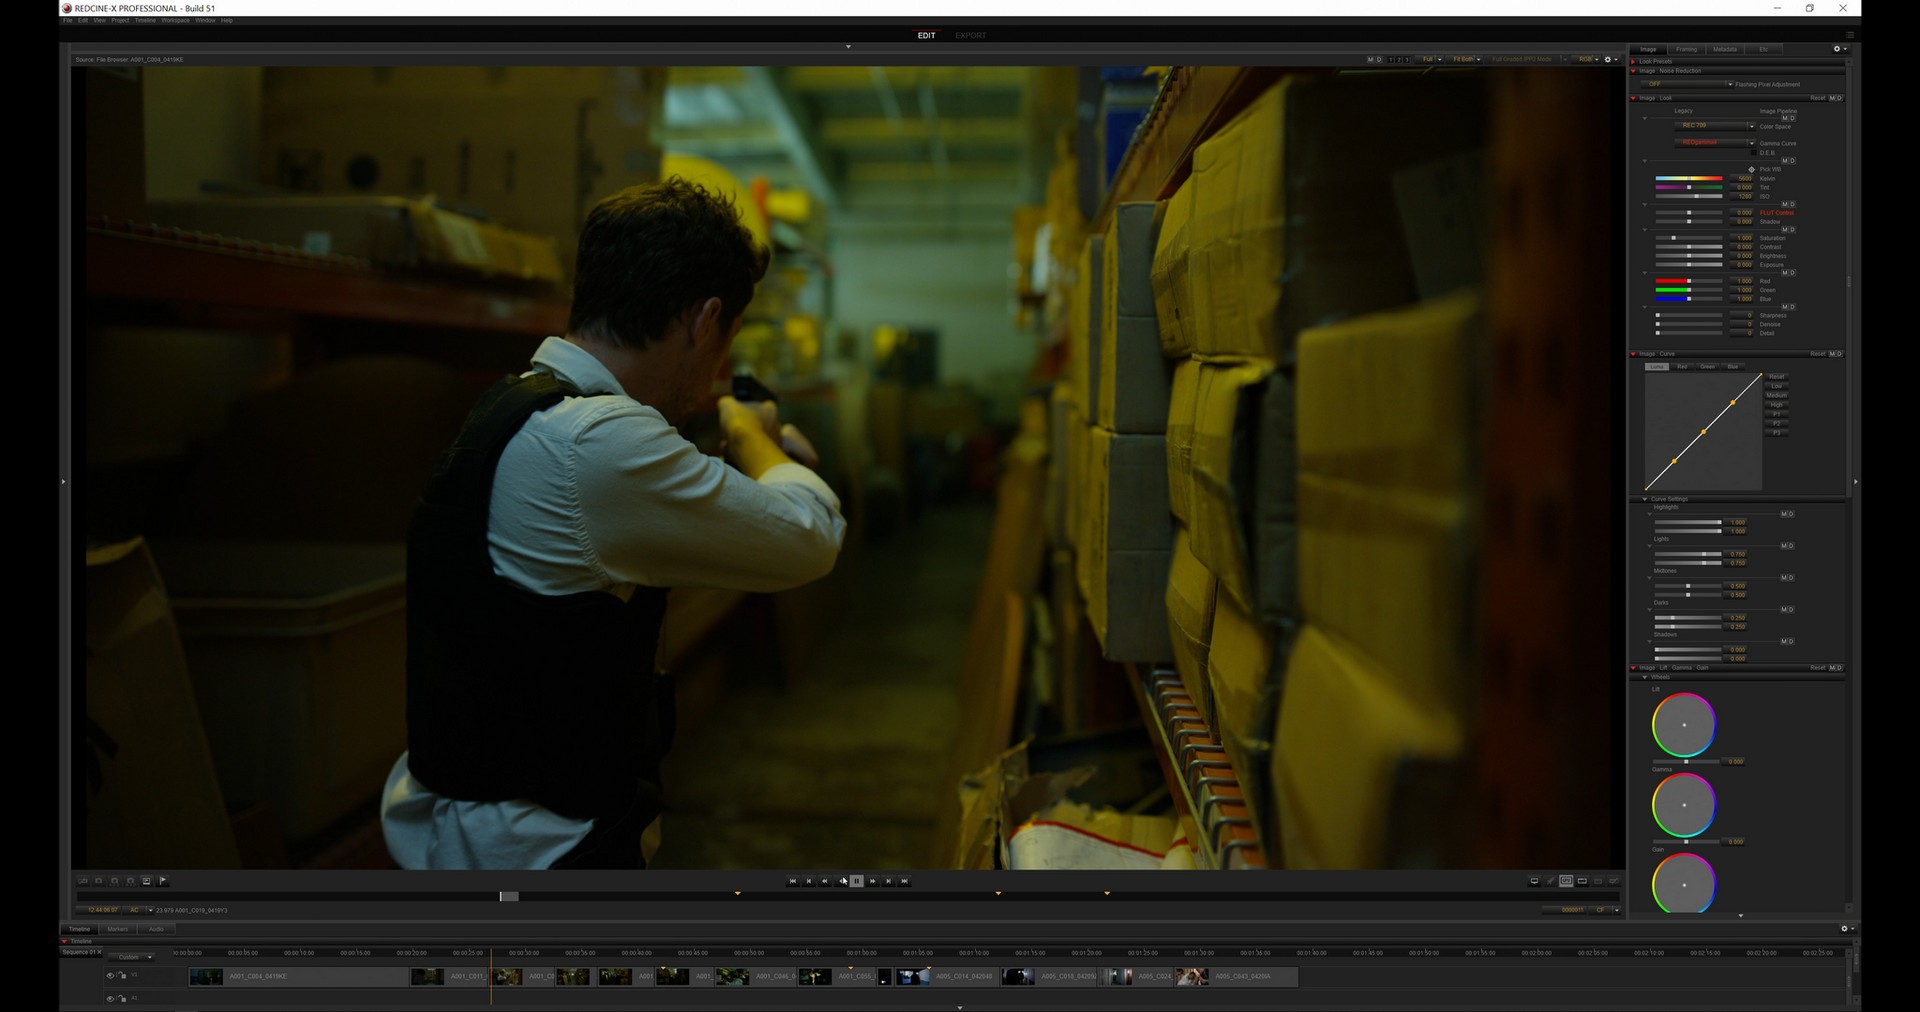1920x1012 pixels.
Task: Switch to the Framing tab
Action: 1686,49
